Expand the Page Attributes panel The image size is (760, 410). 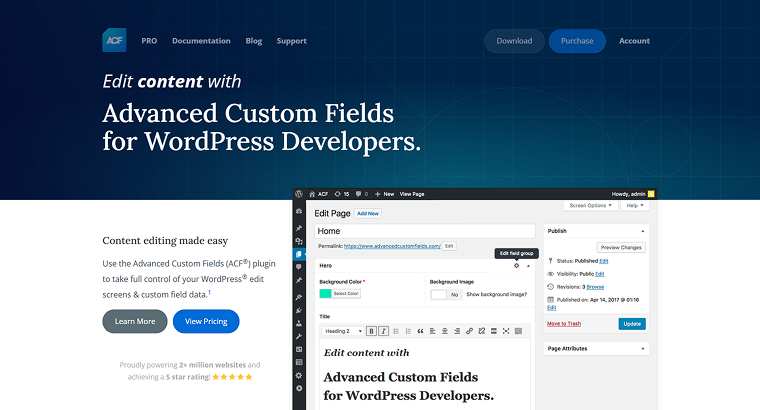[x=643, y=348]
